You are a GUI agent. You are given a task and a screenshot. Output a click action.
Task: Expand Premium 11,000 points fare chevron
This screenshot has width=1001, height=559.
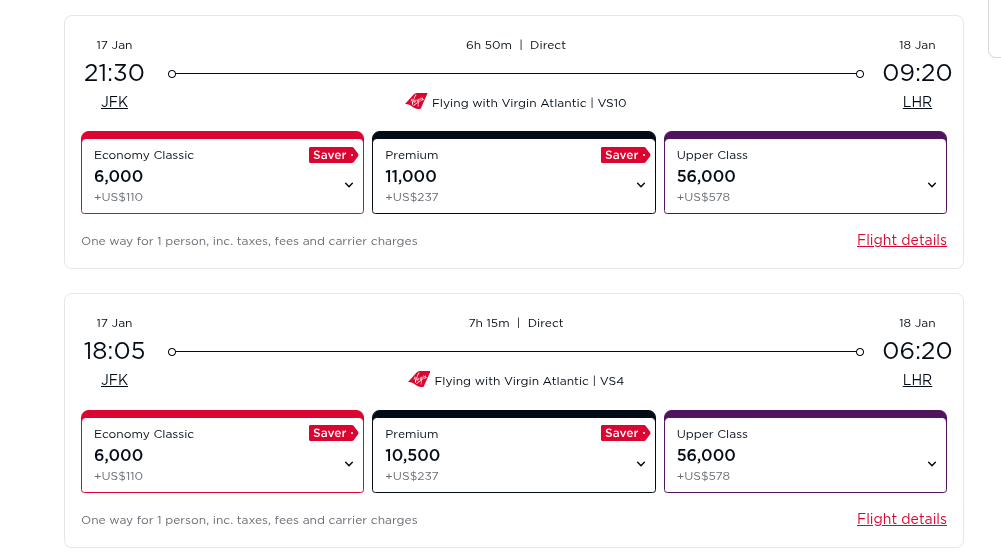(641, 184)
